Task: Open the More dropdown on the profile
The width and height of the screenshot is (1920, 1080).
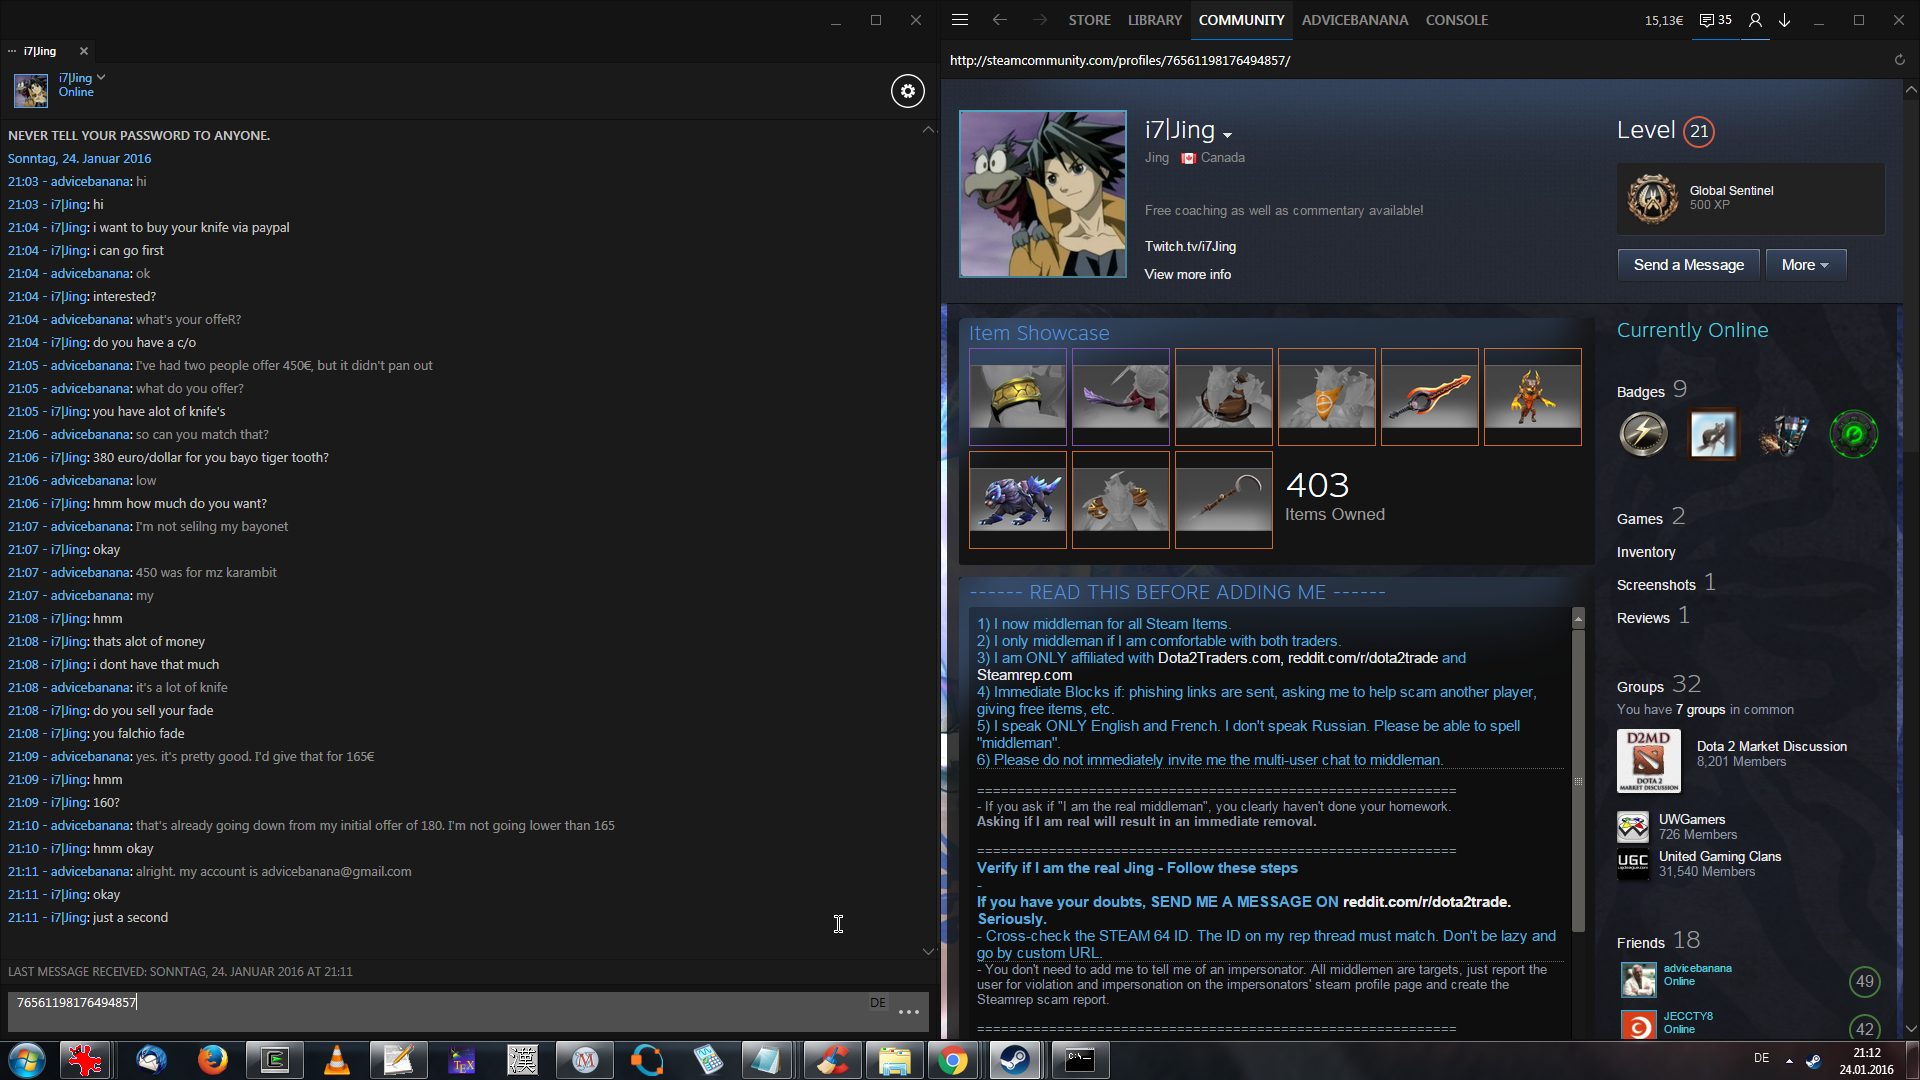Action: click(1805, 265)
